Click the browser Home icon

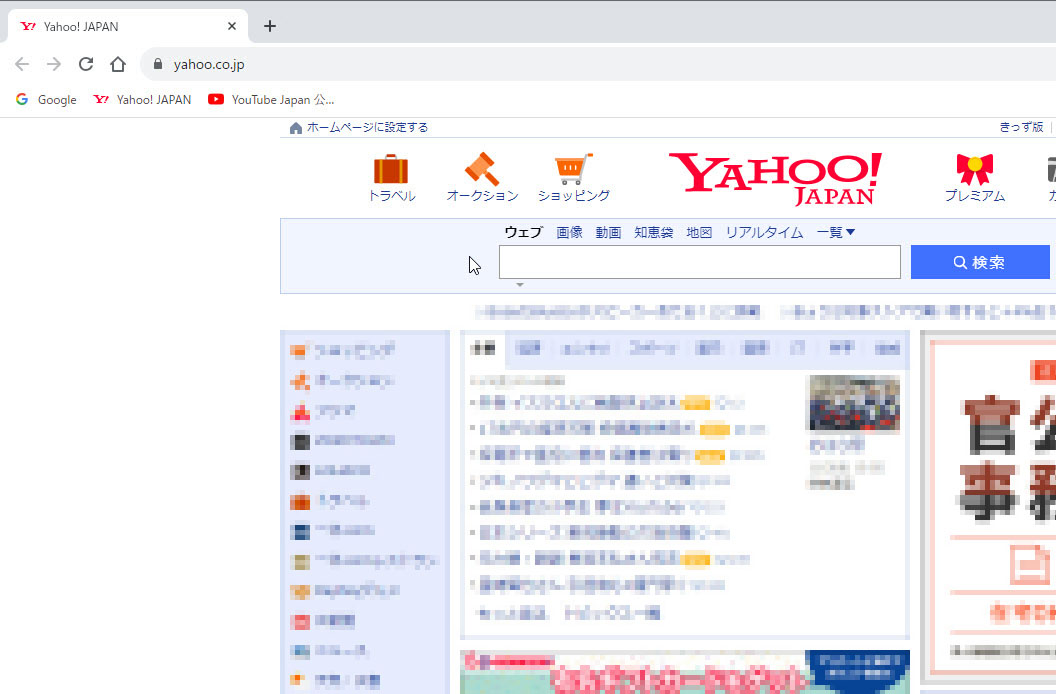[x=117, y=62]
